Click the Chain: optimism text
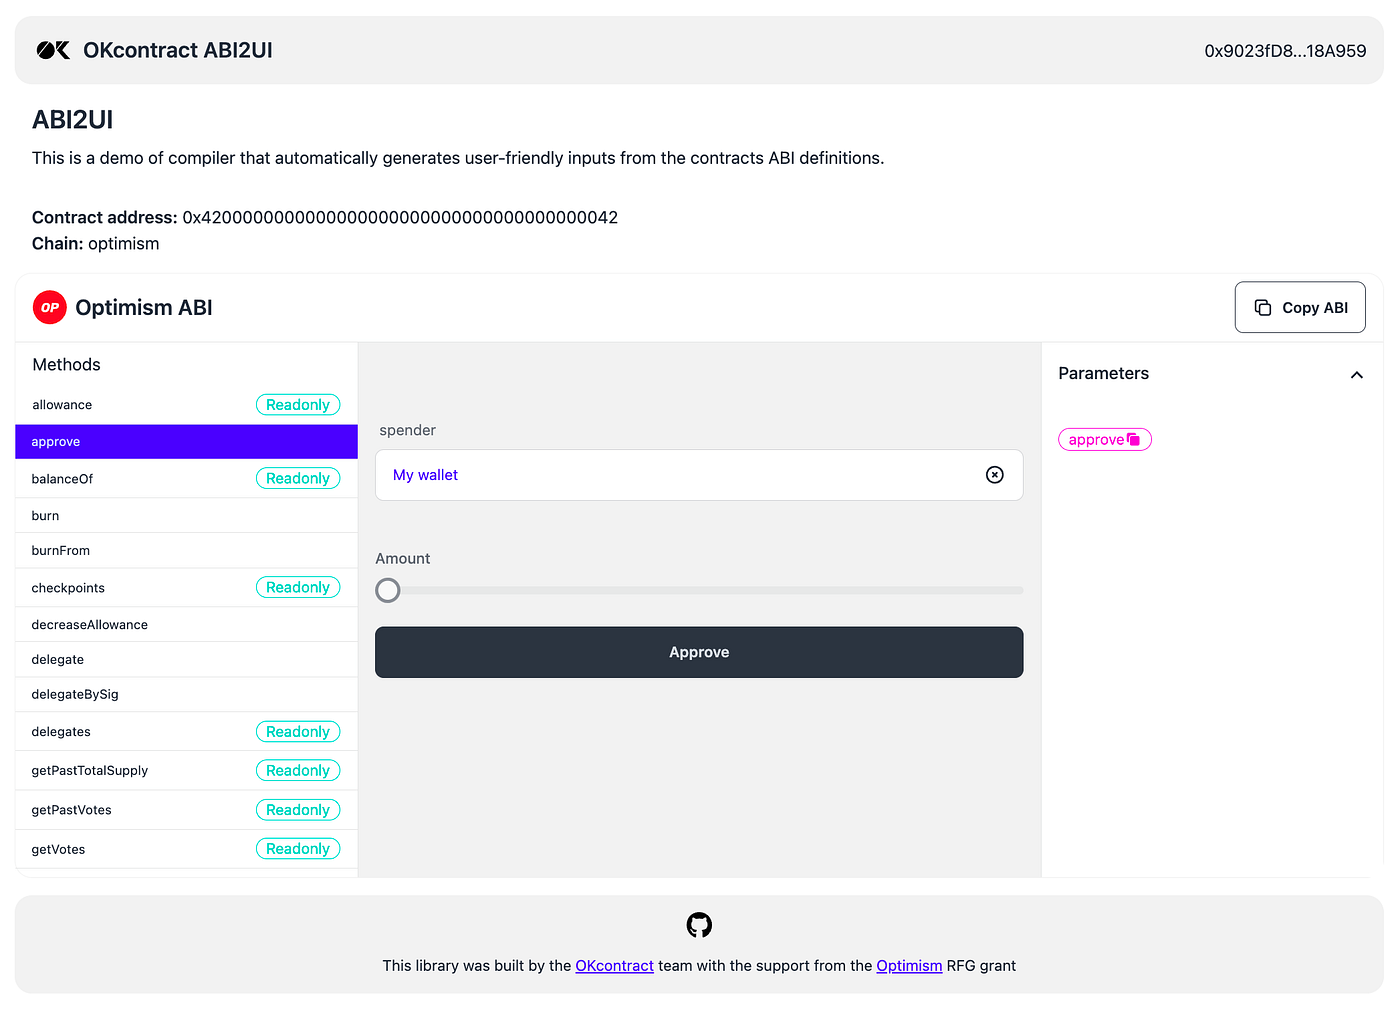 (96, 244)
